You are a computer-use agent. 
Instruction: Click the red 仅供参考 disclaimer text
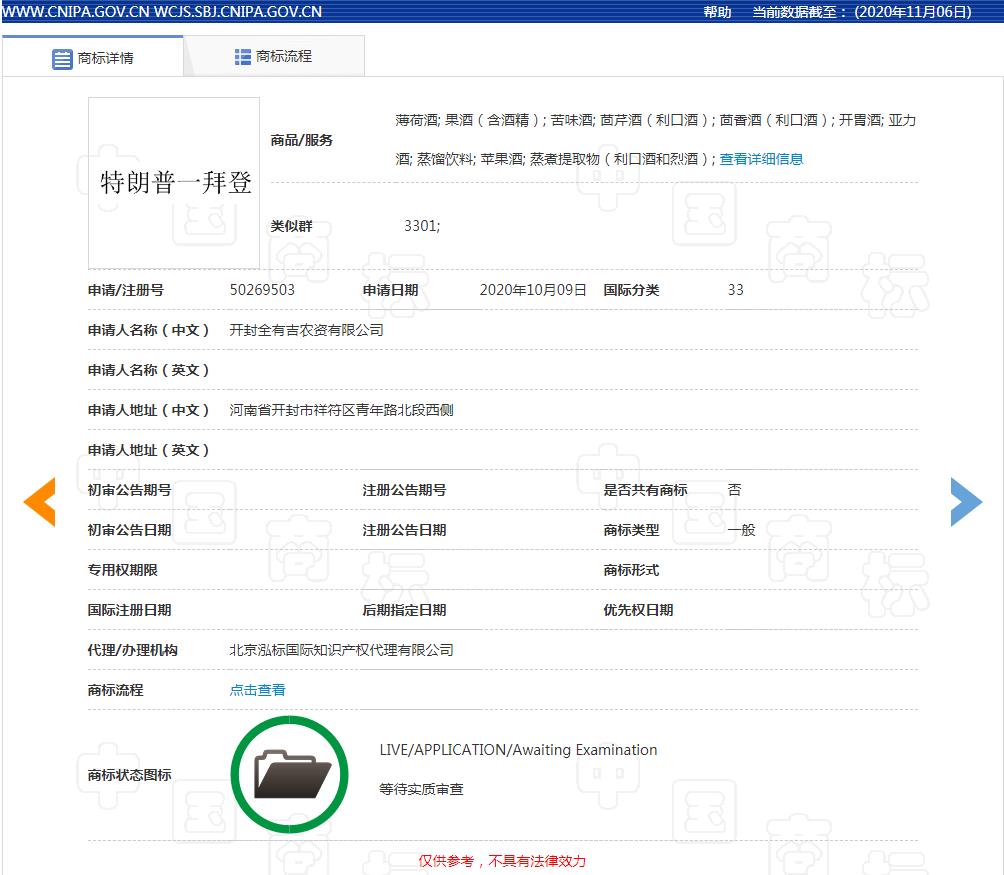point(503,861)
